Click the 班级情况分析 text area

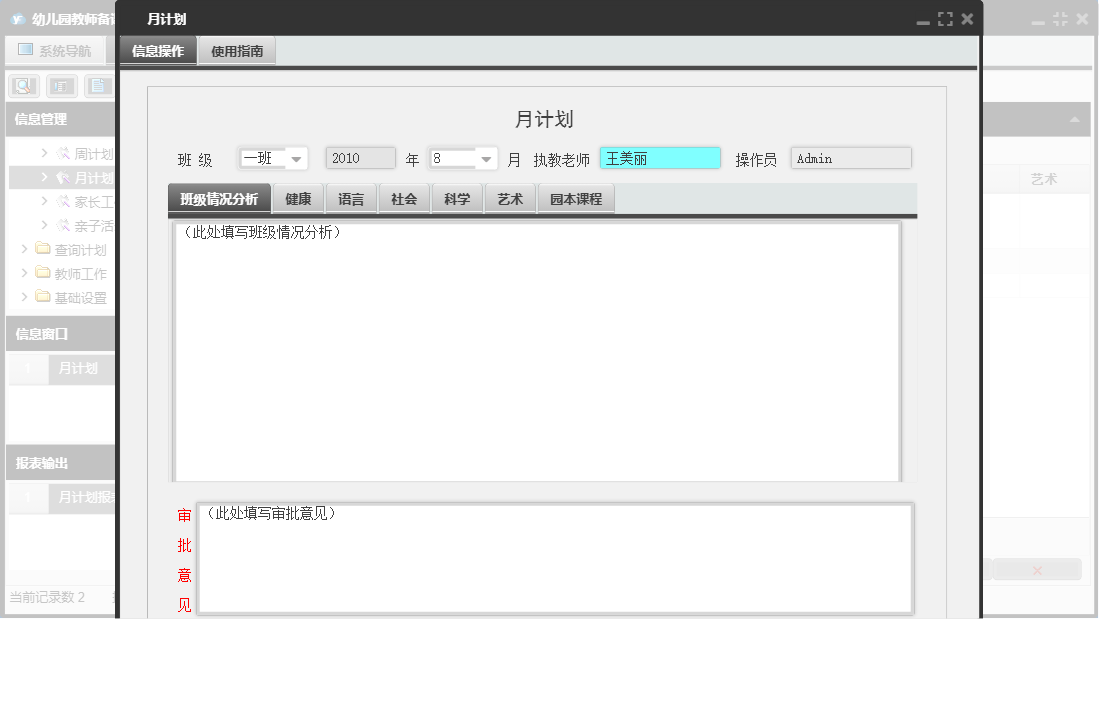(x=538, y=352)
